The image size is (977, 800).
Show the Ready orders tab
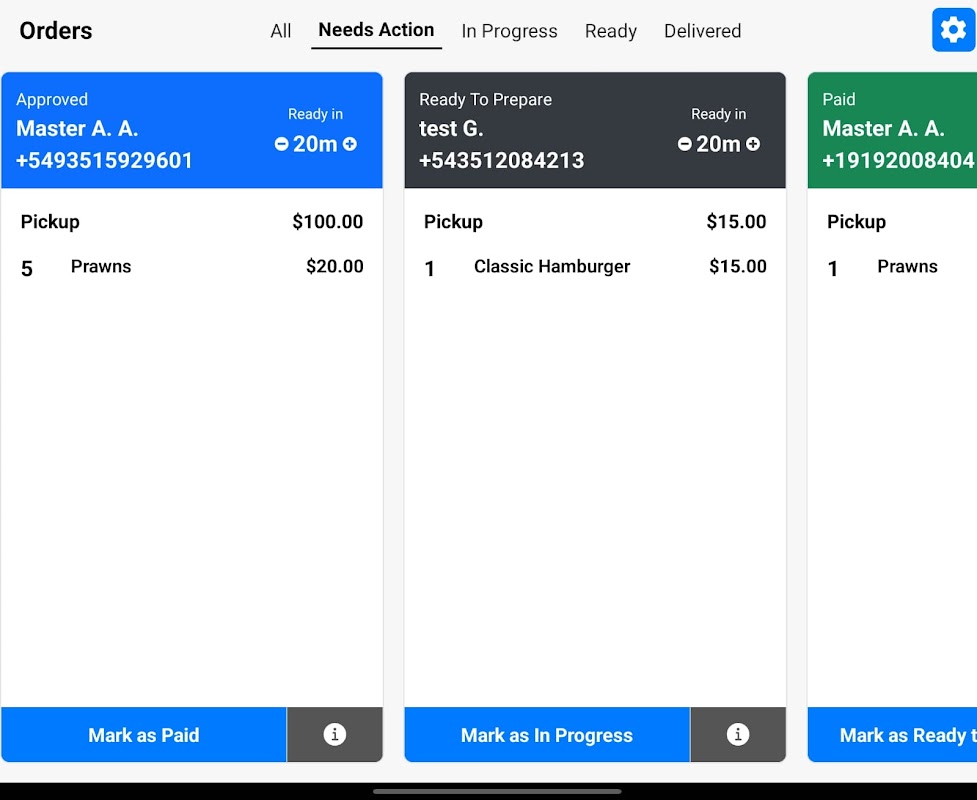point(611,31)
